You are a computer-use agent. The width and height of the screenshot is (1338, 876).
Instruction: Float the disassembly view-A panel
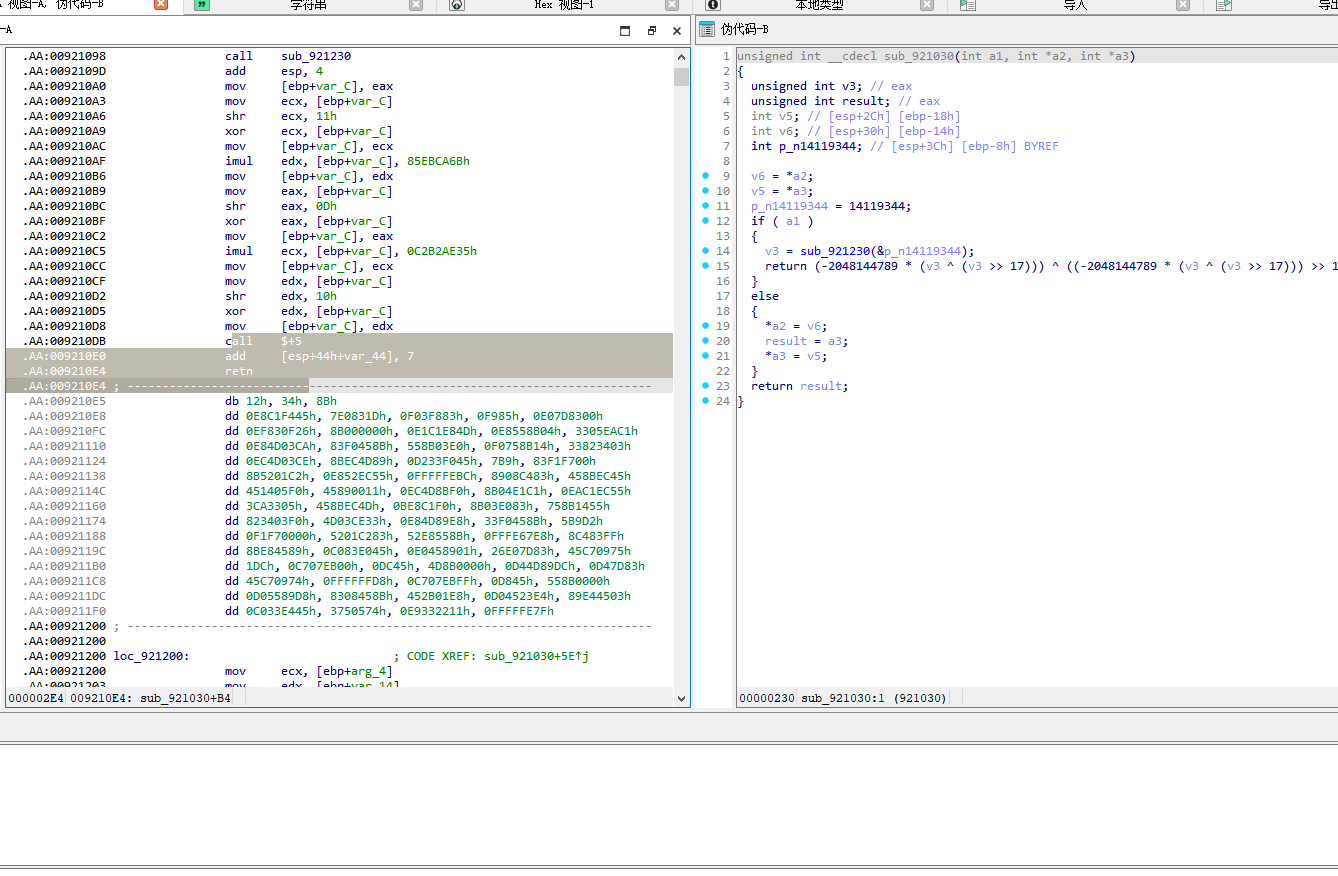pos(651,30)
